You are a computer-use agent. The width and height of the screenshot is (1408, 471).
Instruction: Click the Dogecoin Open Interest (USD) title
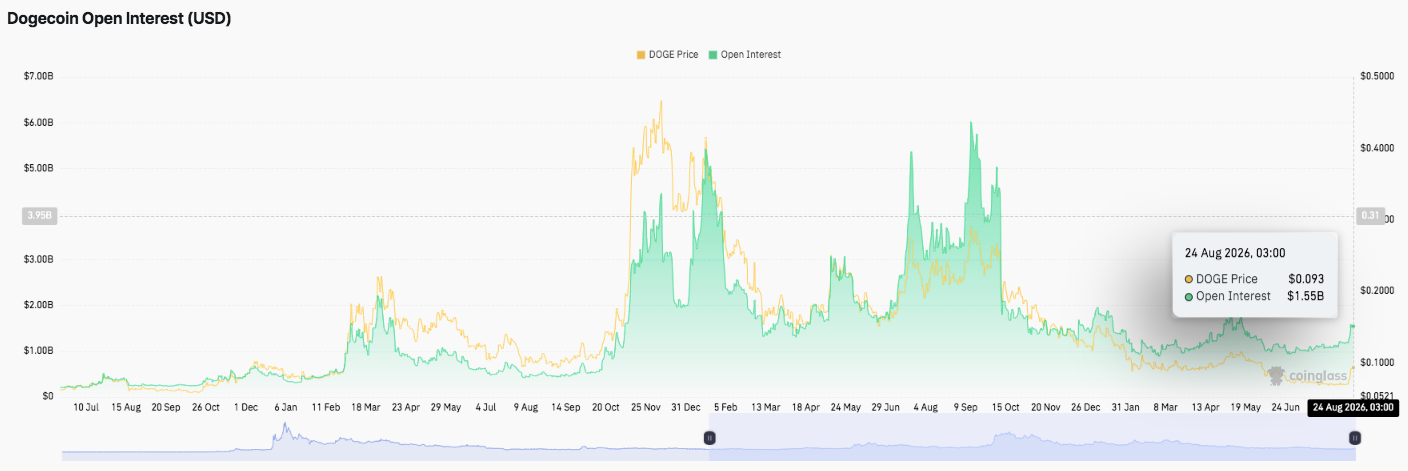pyautogui.click(x=120, y=18)
